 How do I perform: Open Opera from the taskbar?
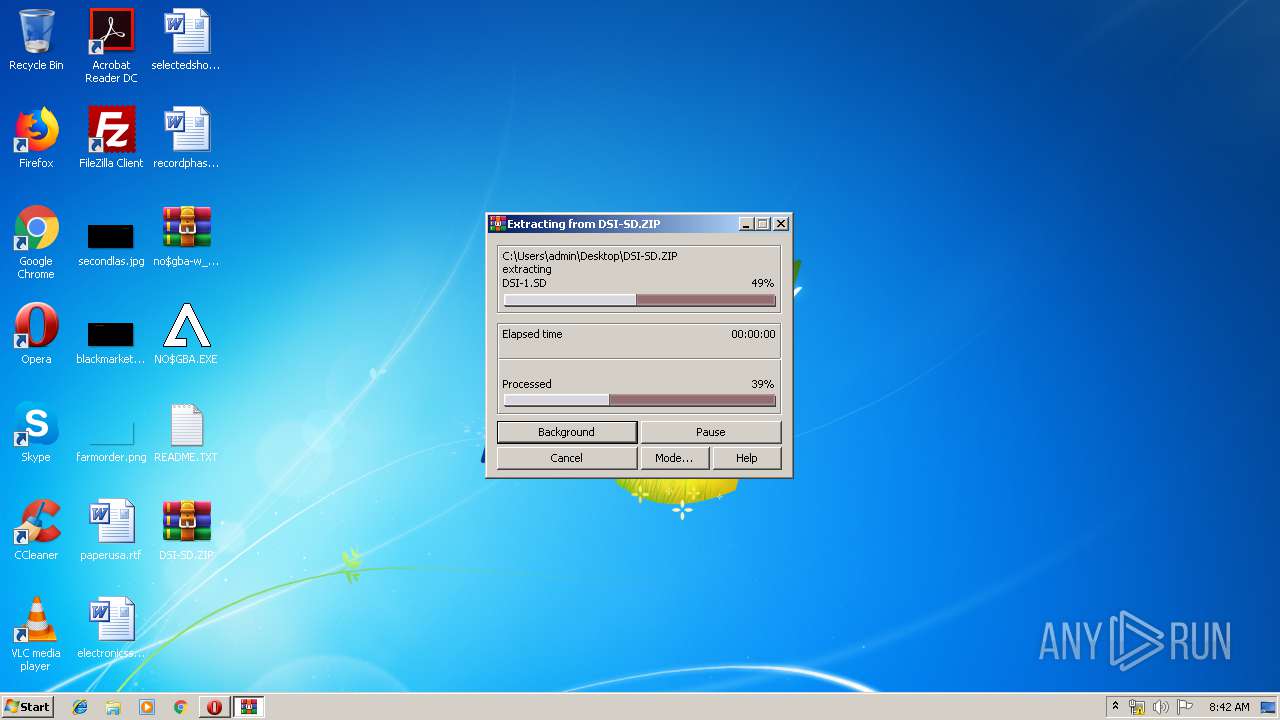tap(214, 707)
